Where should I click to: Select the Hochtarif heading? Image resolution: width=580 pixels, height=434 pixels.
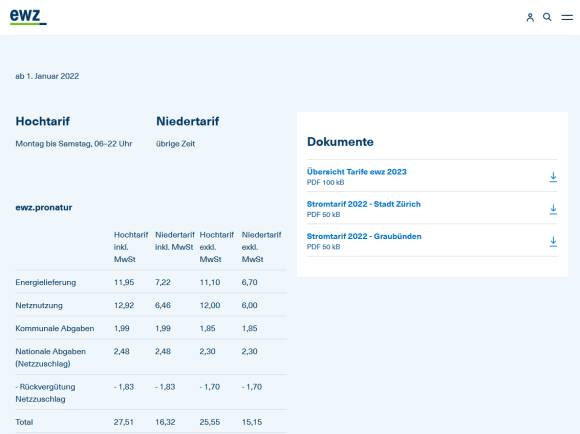click(43, 121)
